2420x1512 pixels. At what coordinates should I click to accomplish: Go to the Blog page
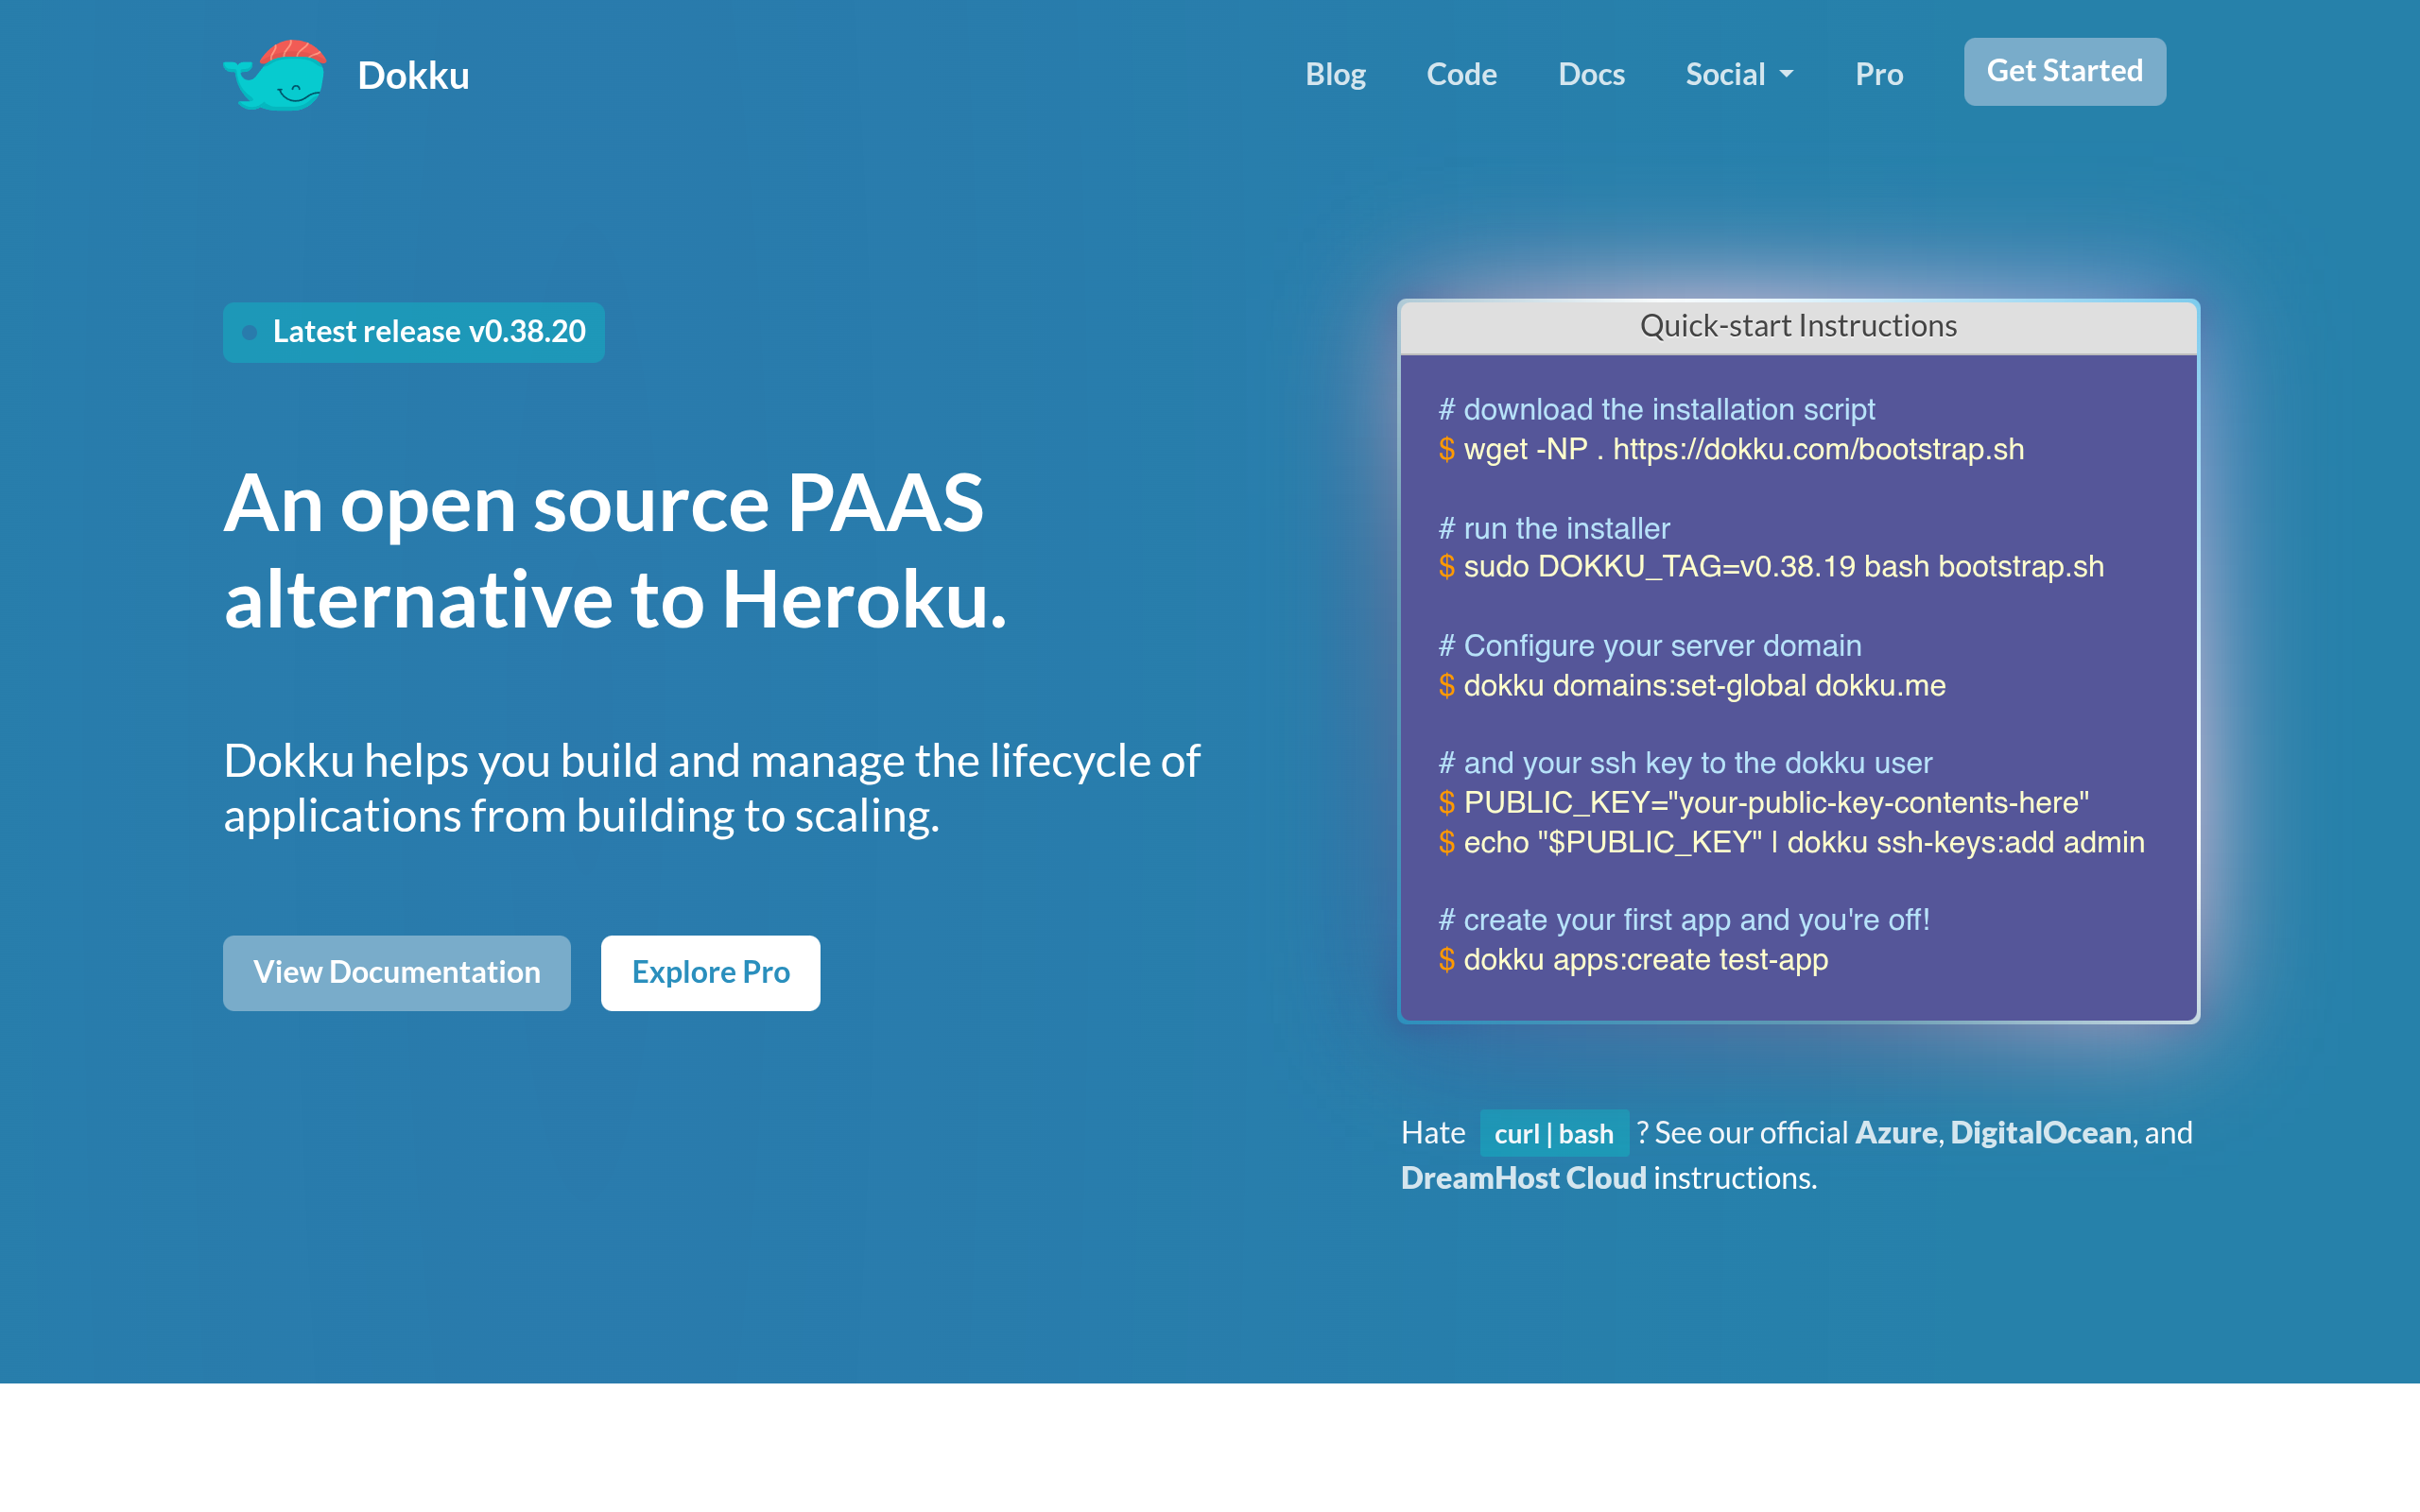pyautogui.click(x=1335, y=74)
